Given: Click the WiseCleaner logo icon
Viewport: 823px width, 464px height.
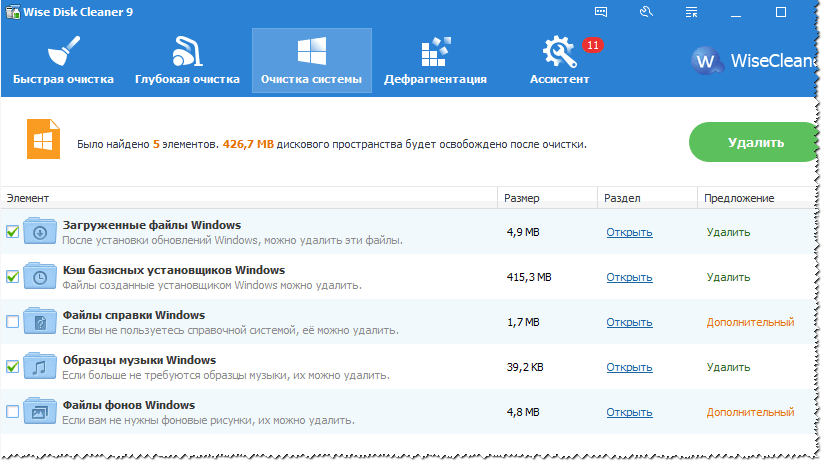Looking at the screenshot, I should click(x=708, y=60).
